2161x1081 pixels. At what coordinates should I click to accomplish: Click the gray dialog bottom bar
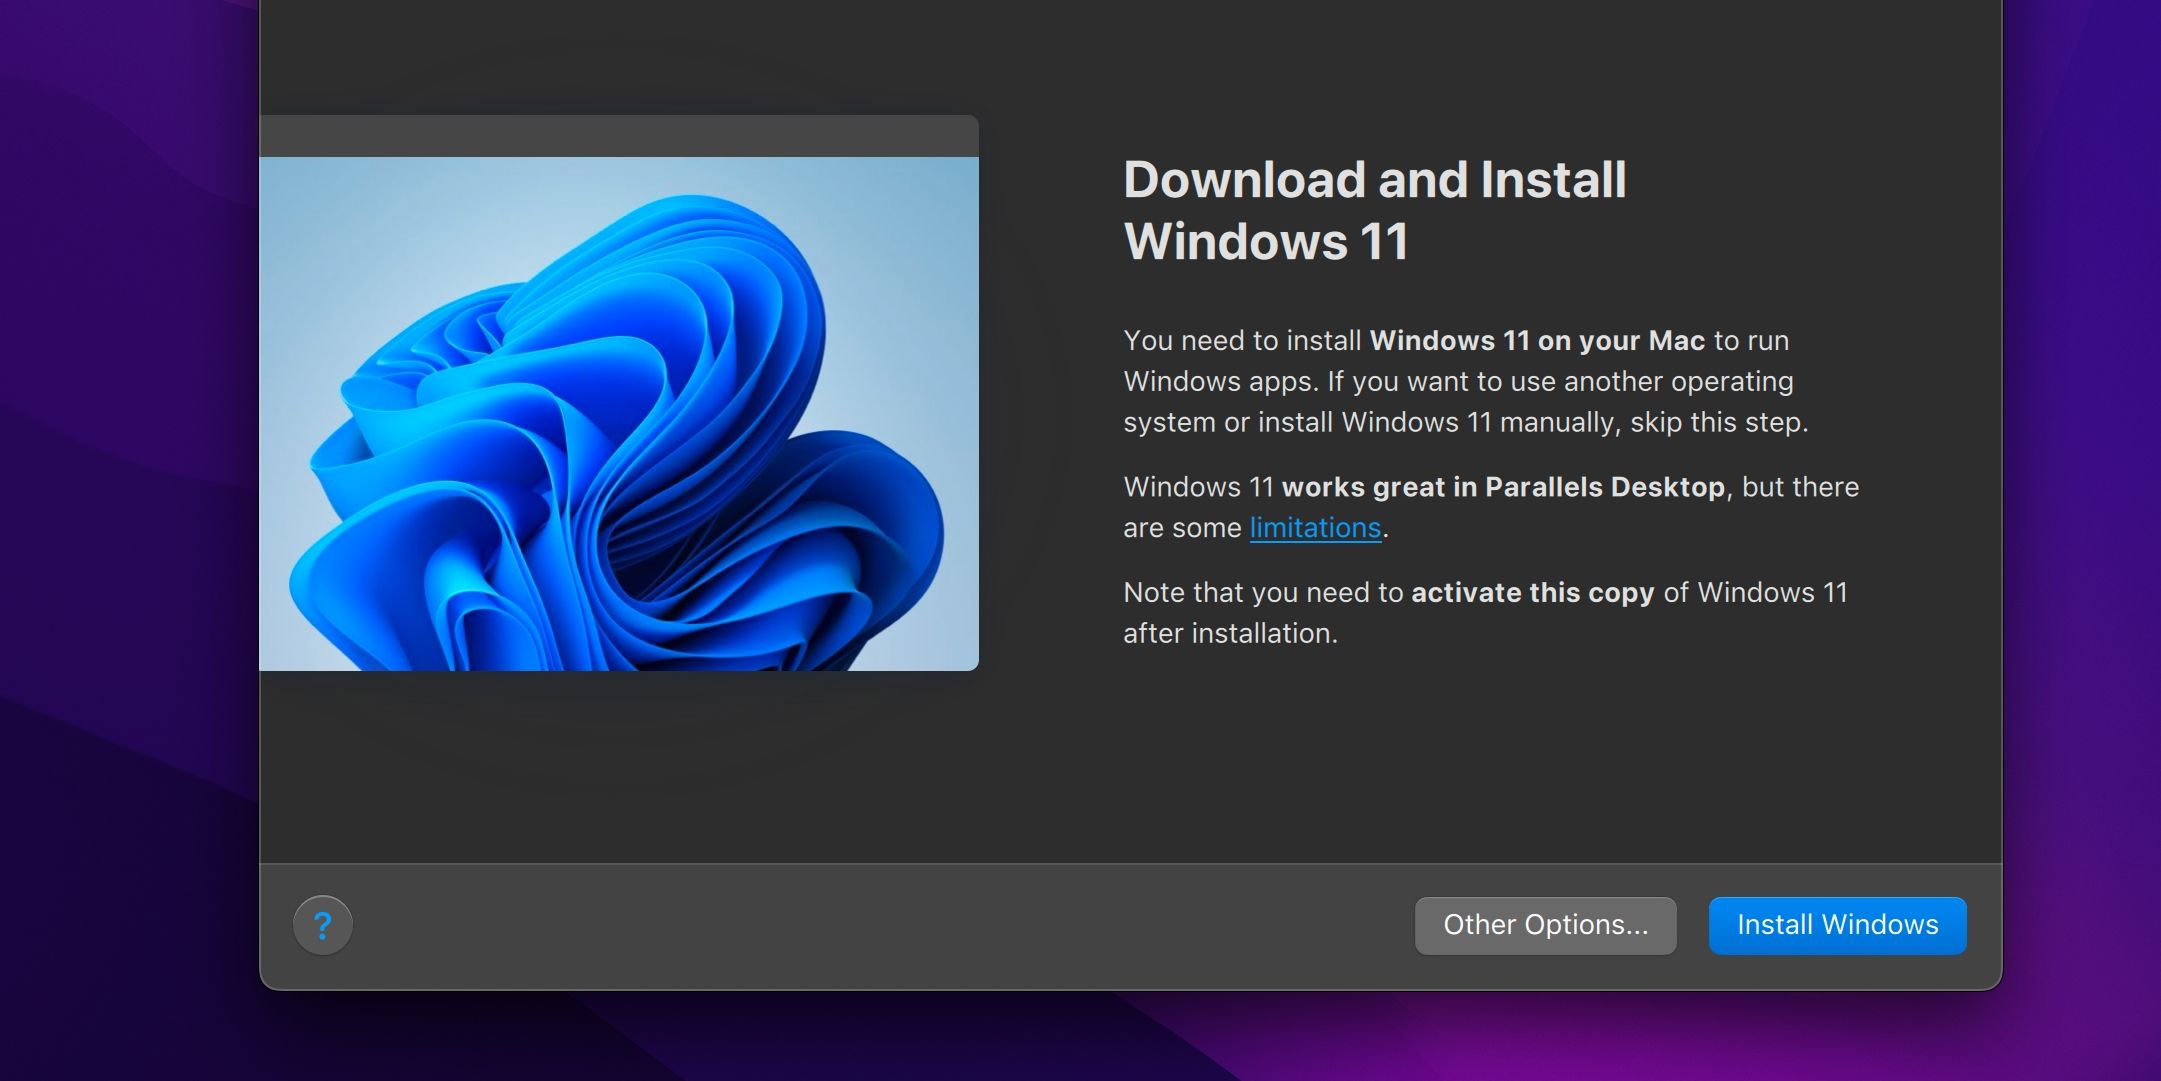pyautogui.click(x=900, y=925)
